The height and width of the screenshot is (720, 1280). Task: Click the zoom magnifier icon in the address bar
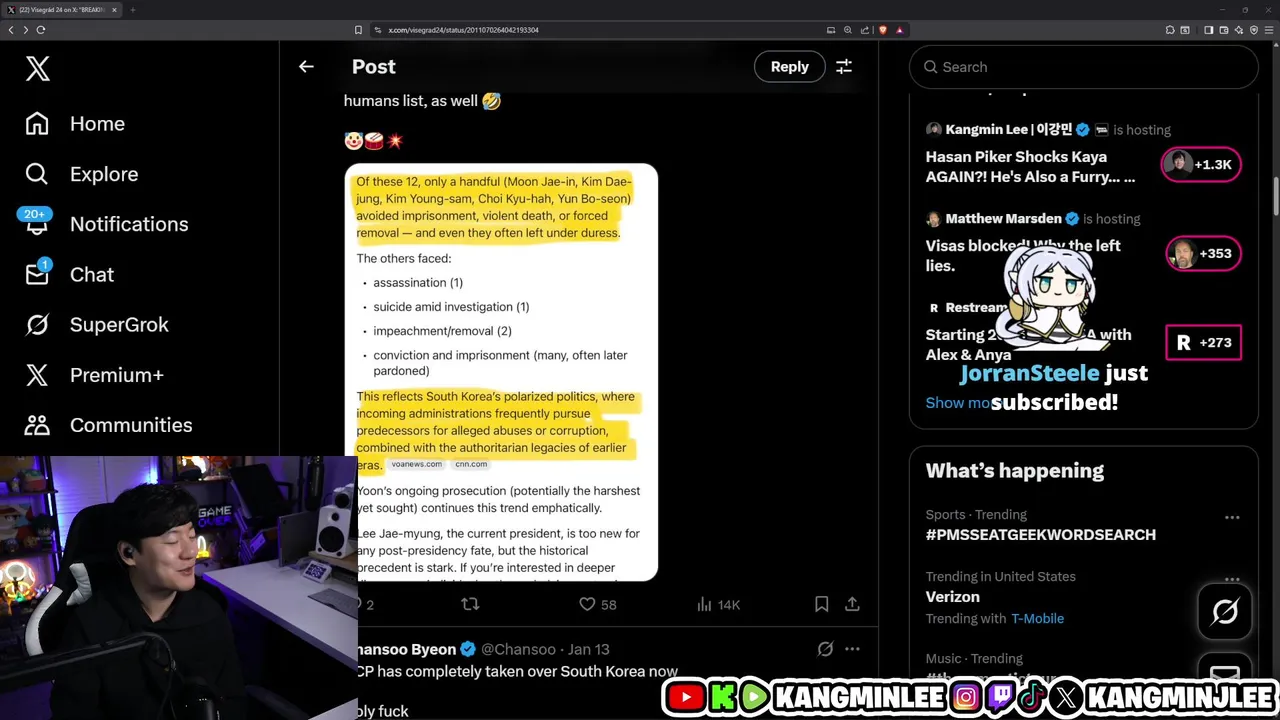pos(848,30)
